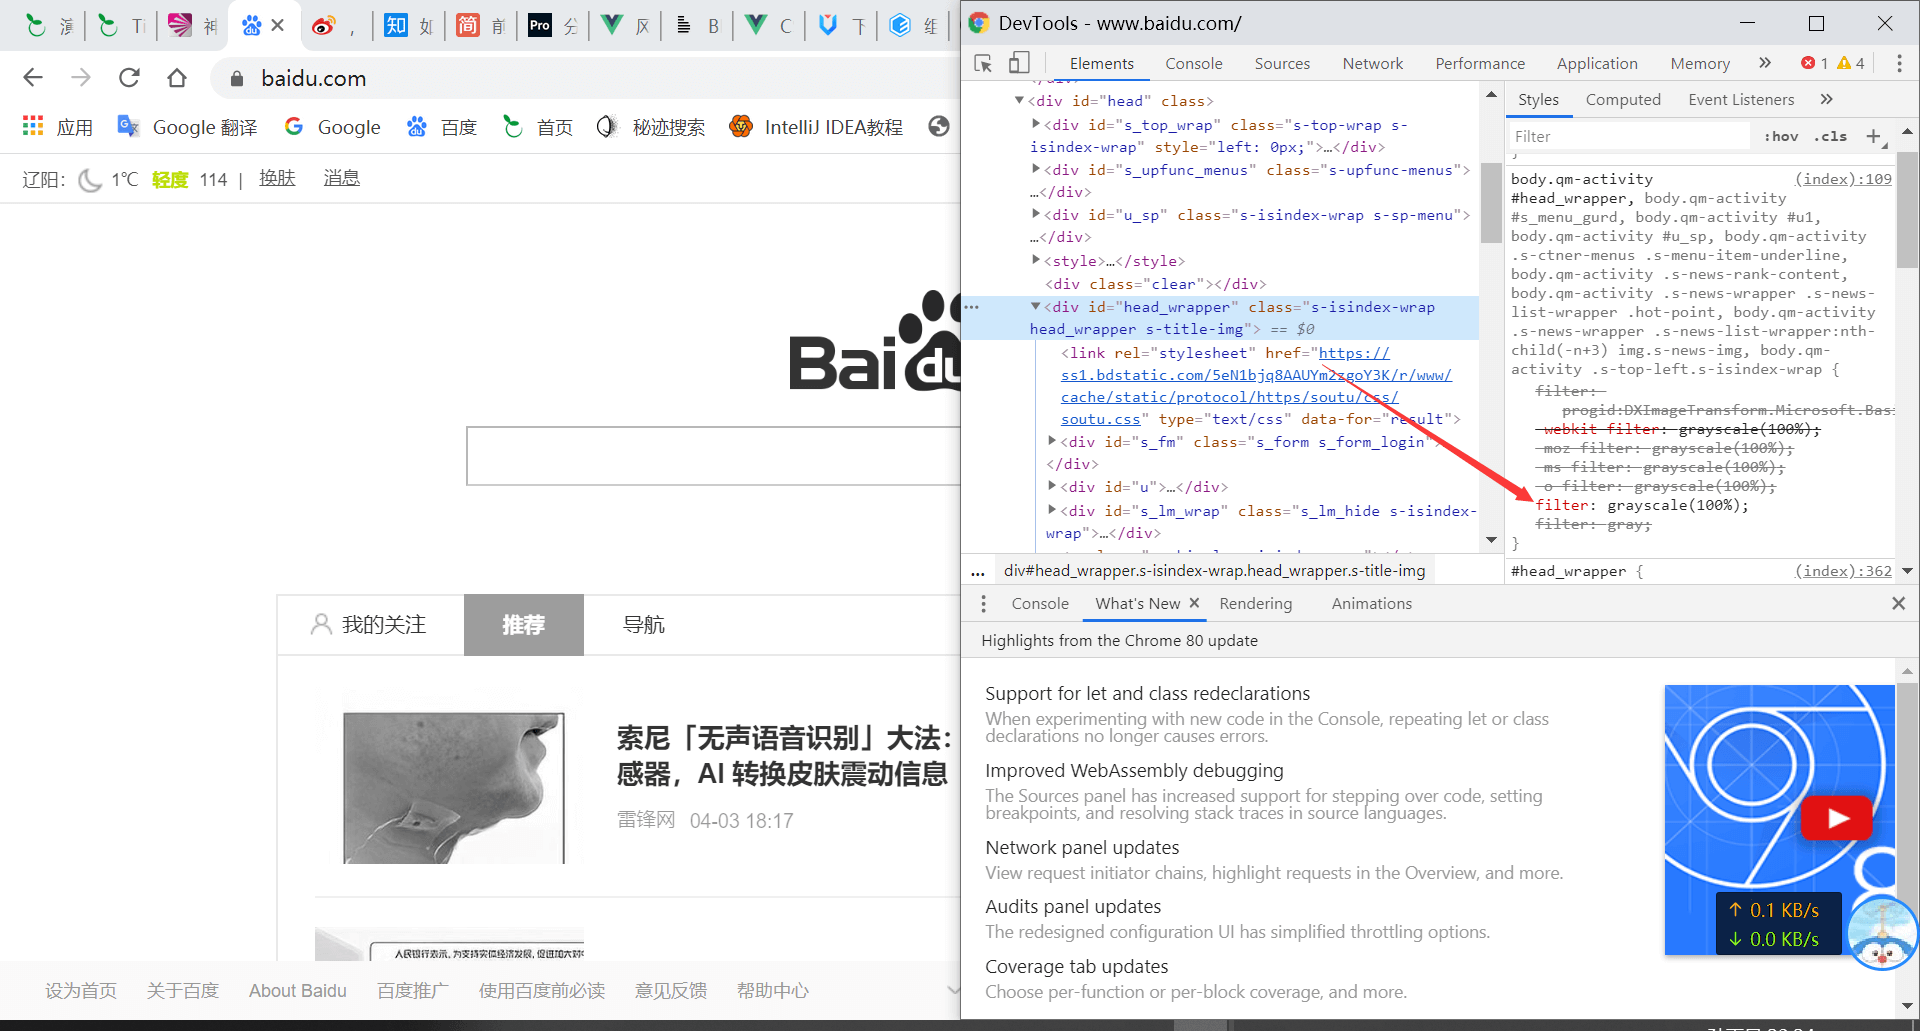Click the red error count indicator
This screenshot has width=1920, height=1031.
point(1815,63)
